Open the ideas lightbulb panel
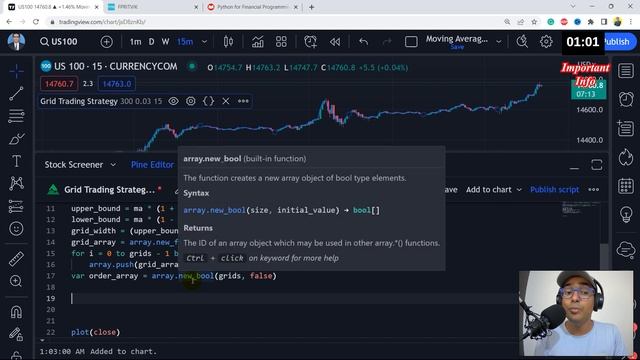640x360 pixels. click(x=626, y=214)
